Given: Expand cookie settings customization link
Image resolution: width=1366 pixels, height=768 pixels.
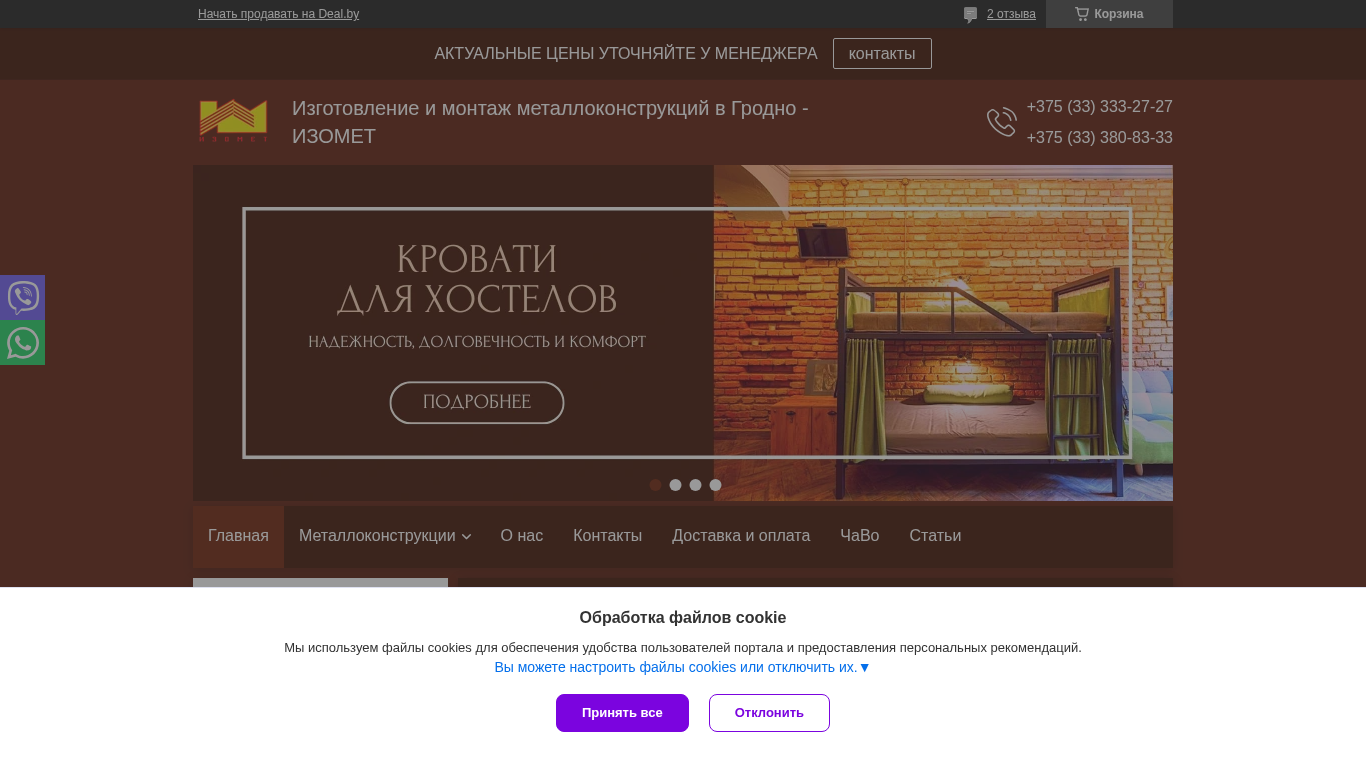Looking at the screenshot, I should coord(682,667).
